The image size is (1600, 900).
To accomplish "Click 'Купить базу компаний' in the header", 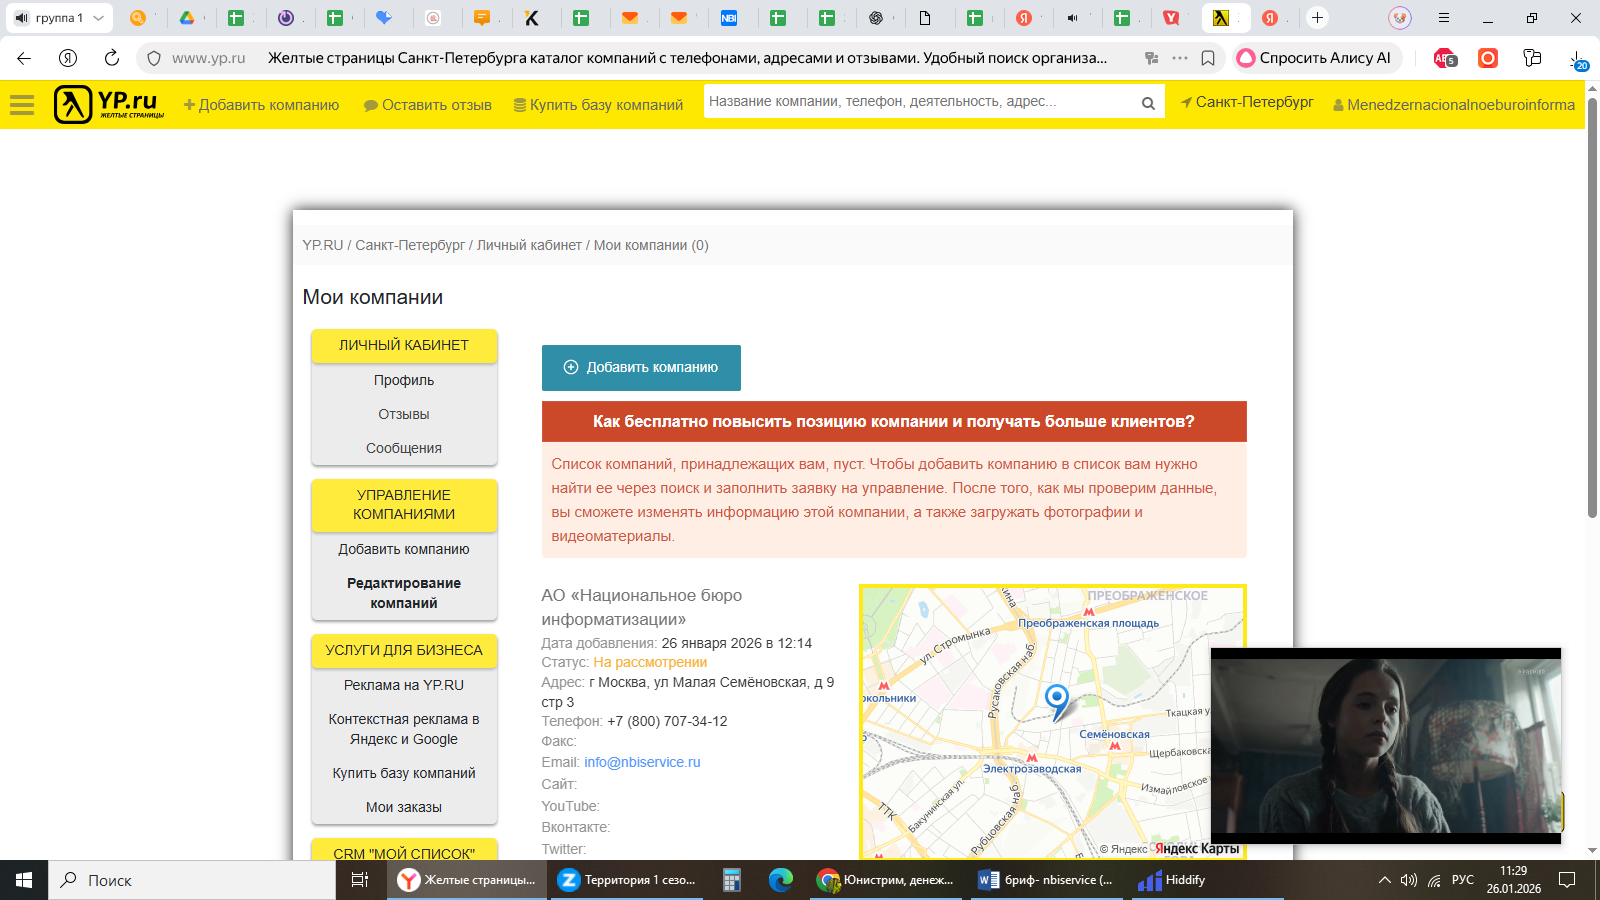I will tap(598, 104).
